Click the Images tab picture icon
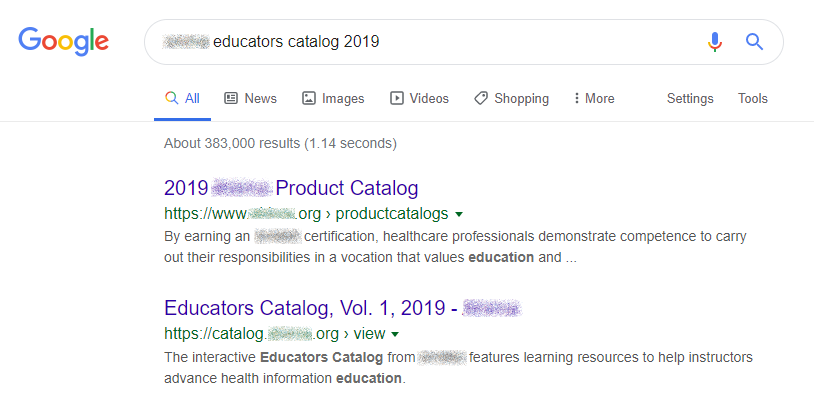Screen dimensions: 814x400 309,98
